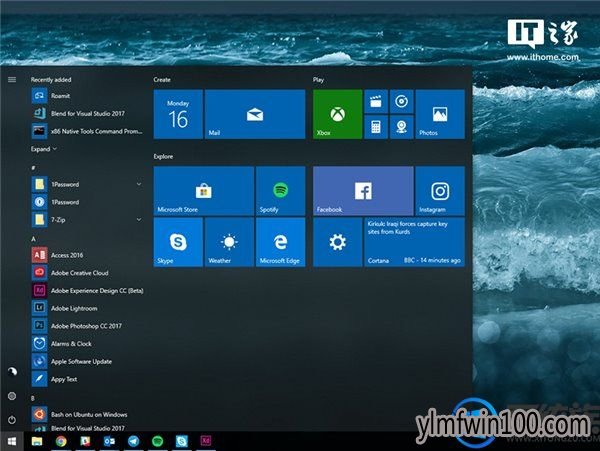This screenshot has width=600, height=451.
Task: Launch Adobe Creative Cloud
Action: point(87,273)
